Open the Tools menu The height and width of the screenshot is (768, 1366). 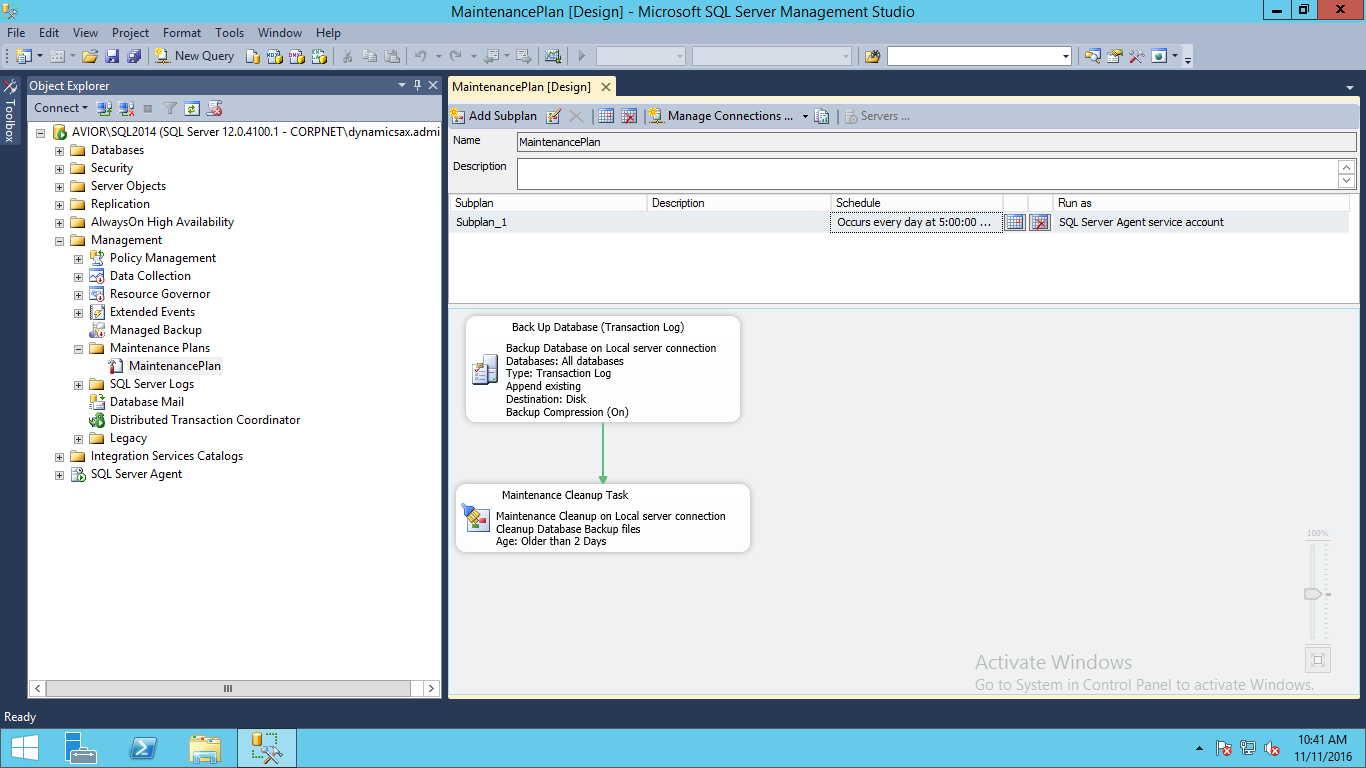[229, 33]
